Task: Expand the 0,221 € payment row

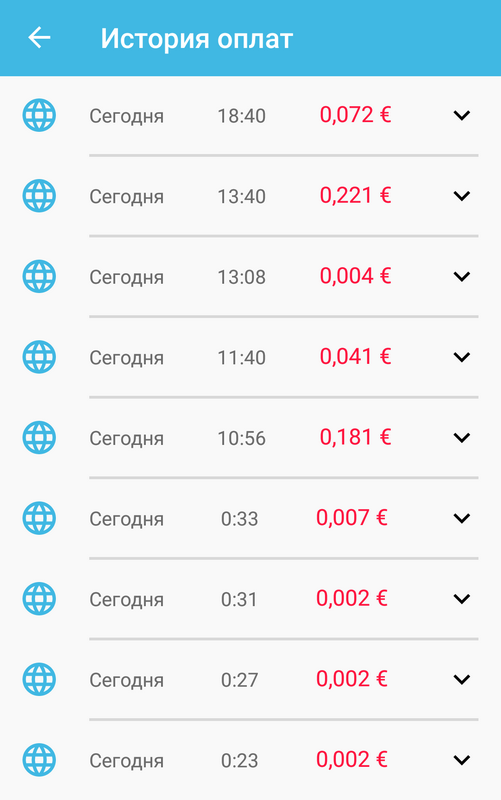Action: (x=462, y=196)
